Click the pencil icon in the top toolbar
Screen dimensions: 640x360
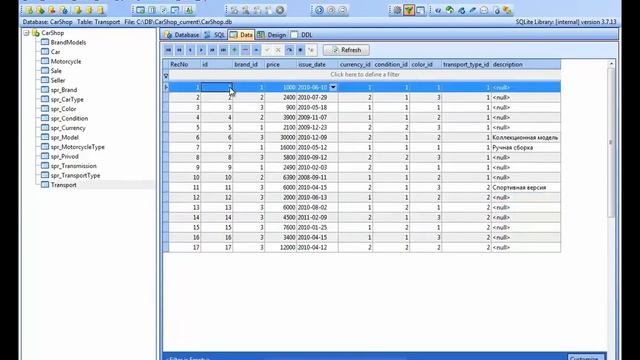(473, 10)
